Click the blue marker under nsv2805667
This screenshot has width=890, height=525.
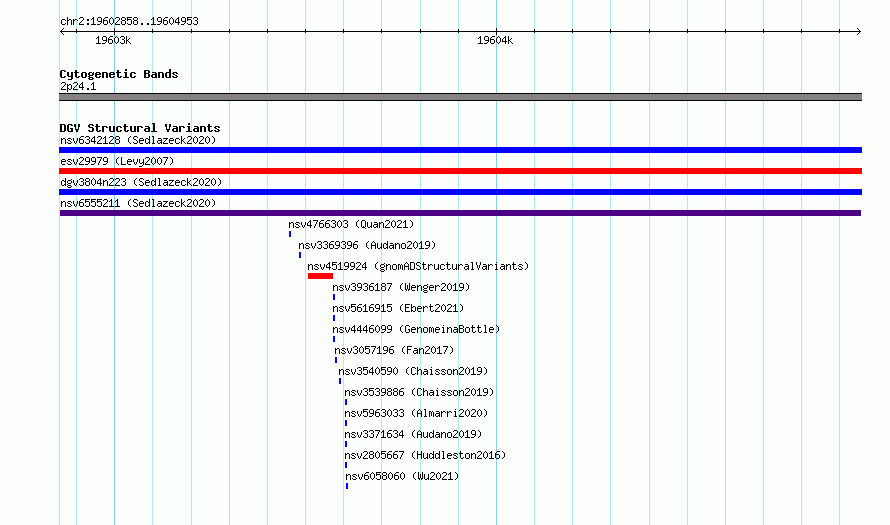point(346,465)
